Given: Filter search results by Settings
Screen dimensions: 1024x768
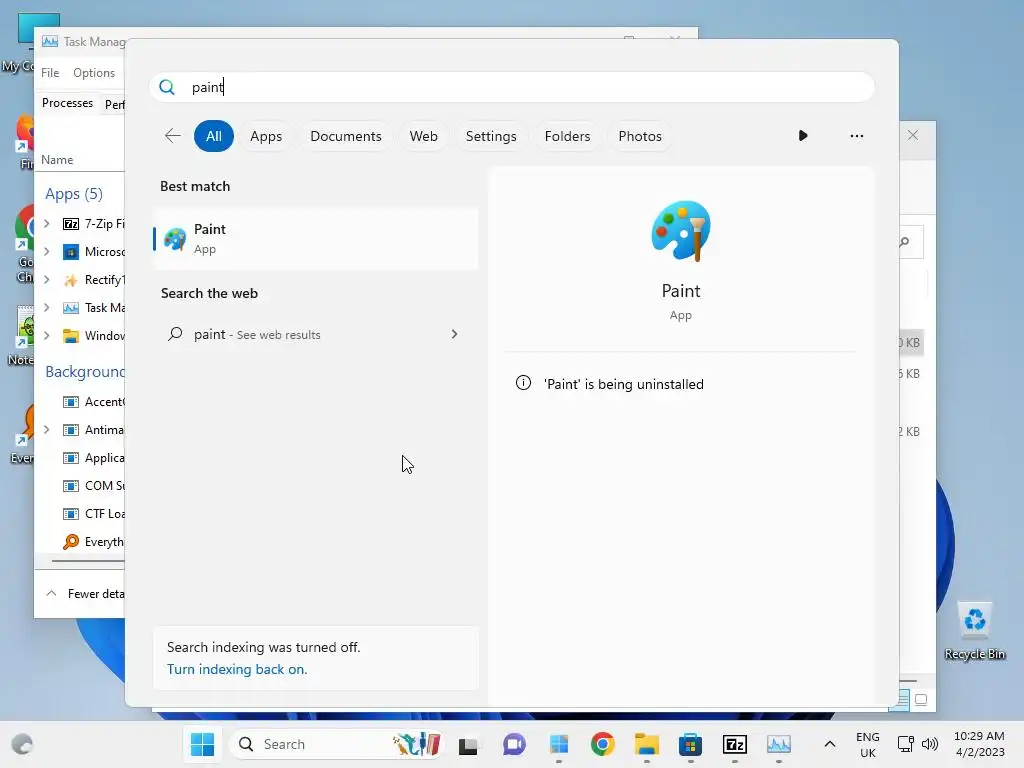Looking at the screenshot, I should [x=490, y=136].
